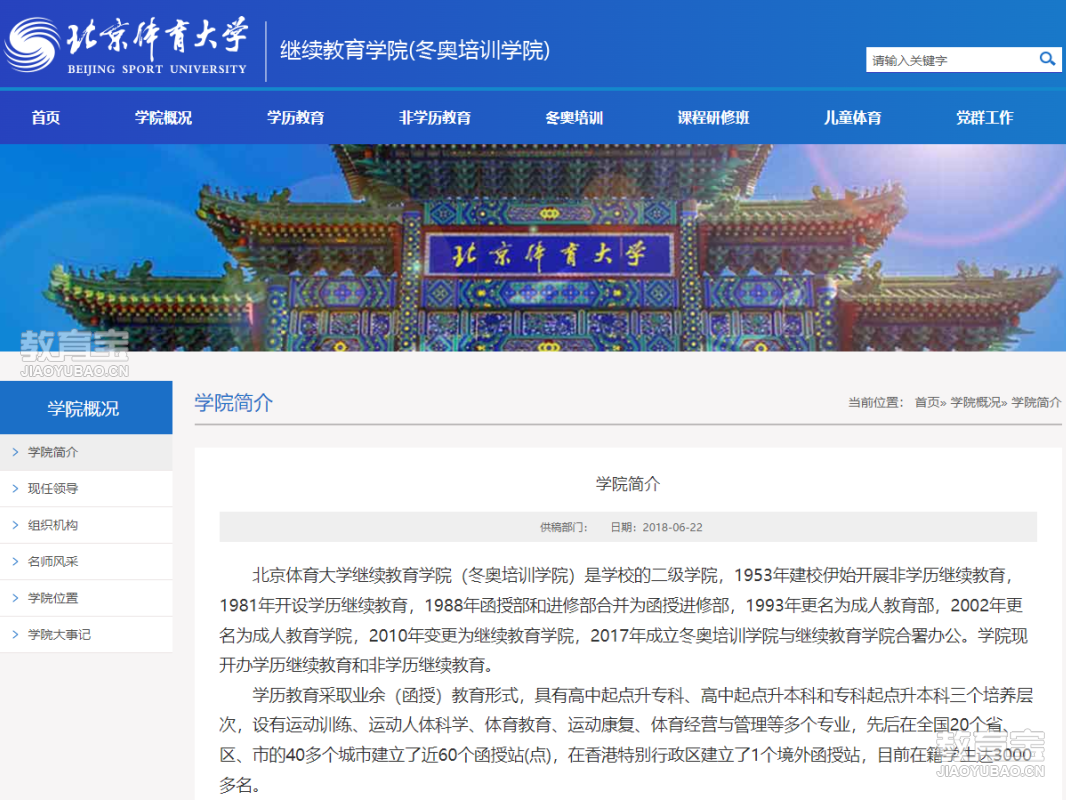Open the 首页 navigation menu item
Screen dimensions: 1066x800
[x=46, y=118]
